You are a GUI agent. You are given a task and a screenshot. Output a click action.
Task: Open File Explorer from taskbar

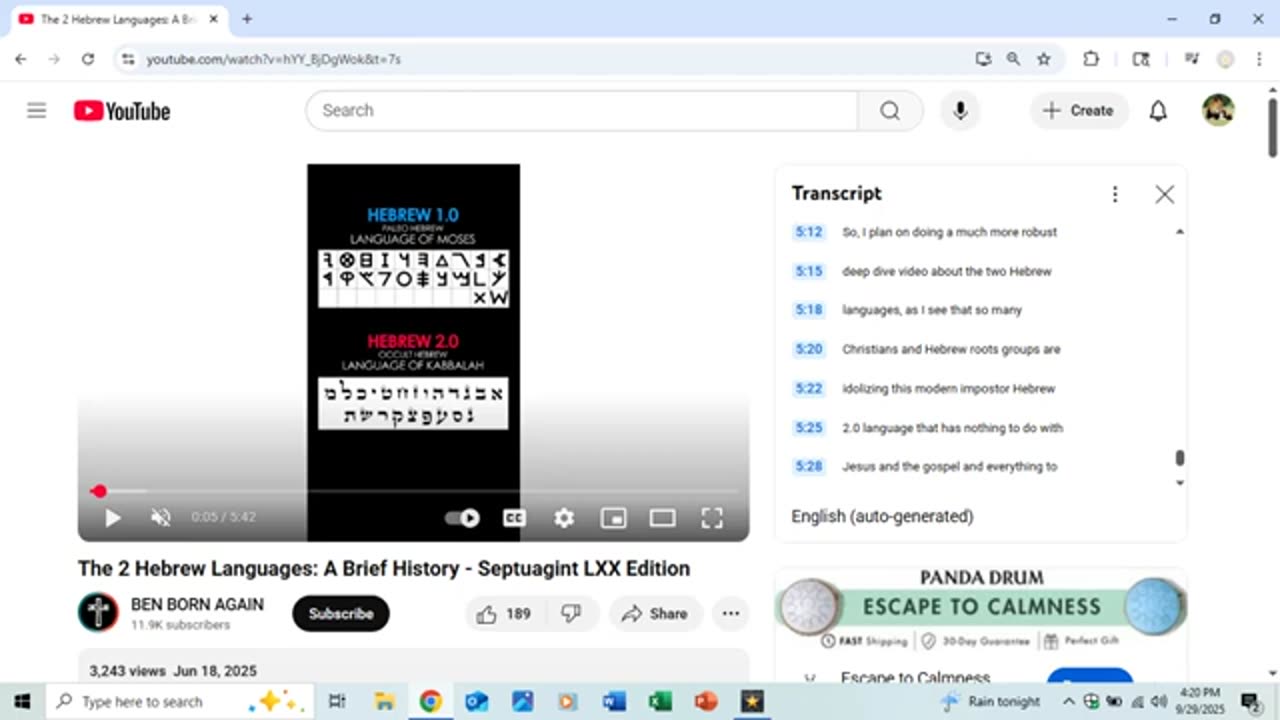click(x=384, y=701)
